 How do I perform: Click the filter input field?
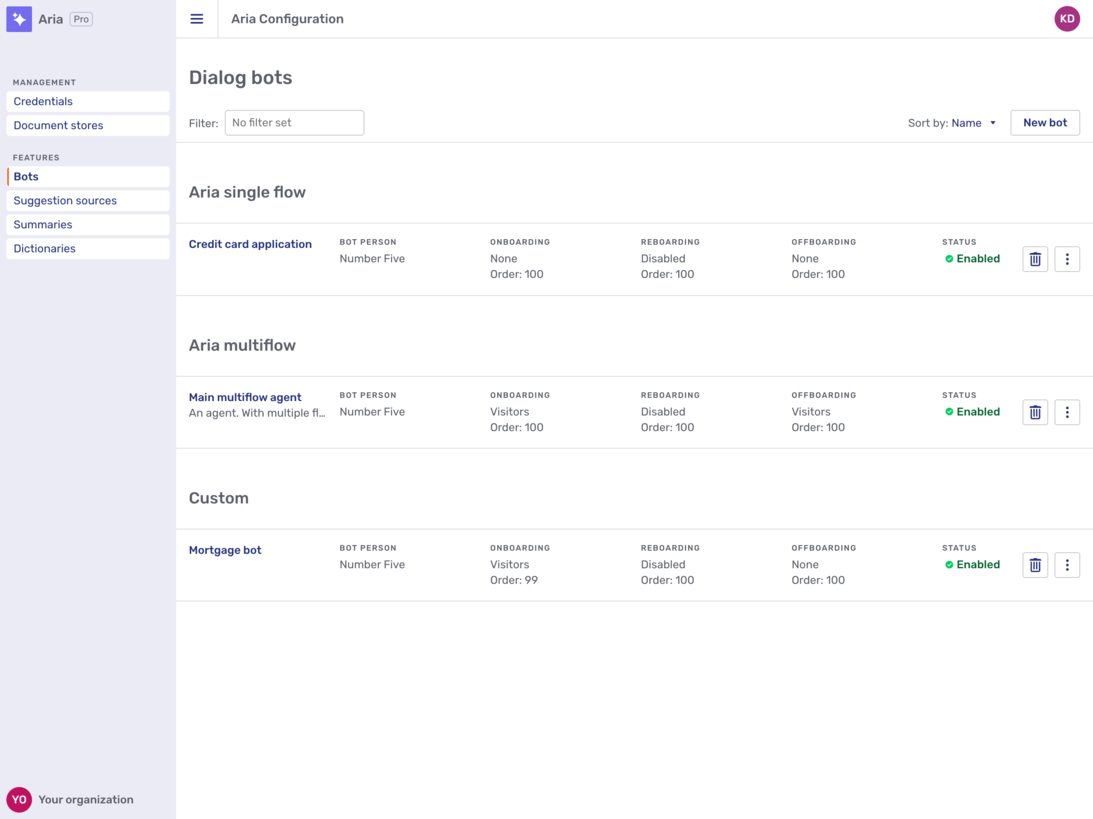294,122
